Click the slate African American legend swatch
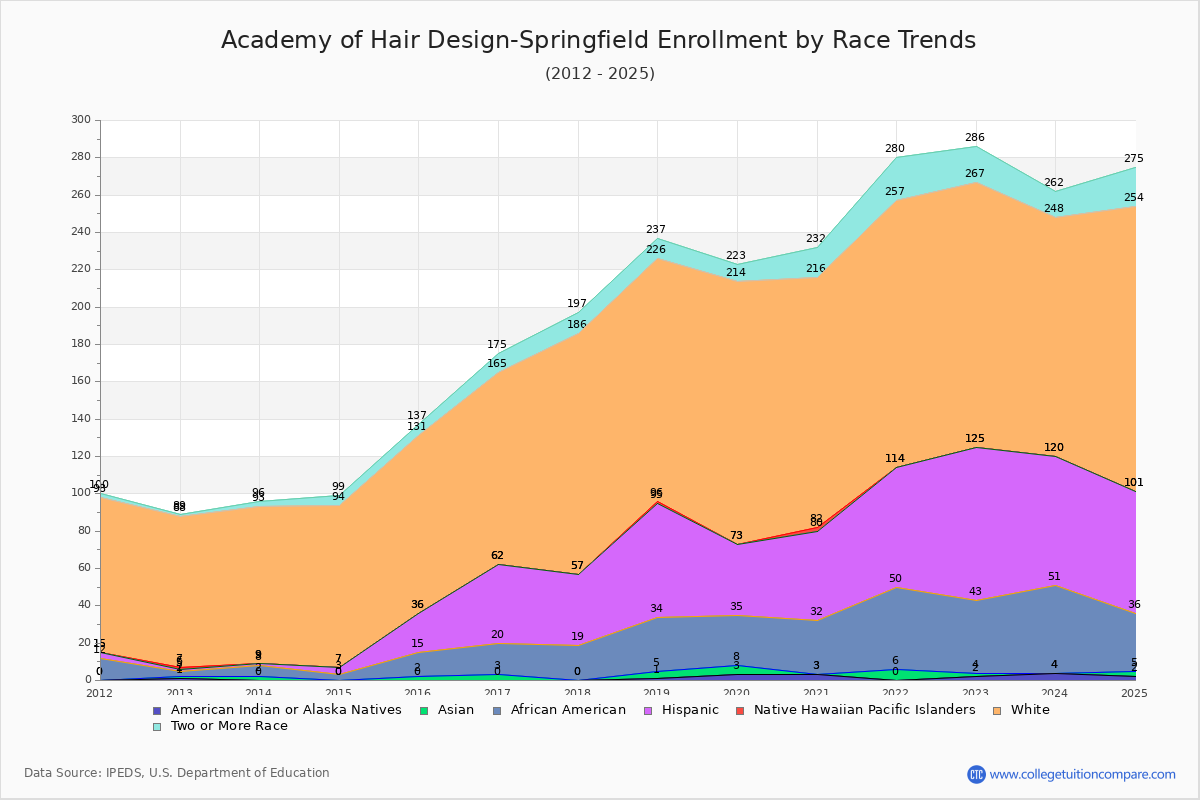This screenshot has height=800, width=1200. click(495, 710)
